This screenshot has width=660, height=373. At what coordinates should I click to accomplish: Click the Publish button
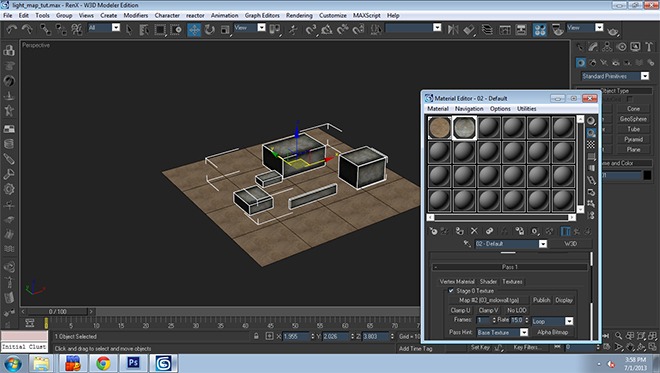541,300
